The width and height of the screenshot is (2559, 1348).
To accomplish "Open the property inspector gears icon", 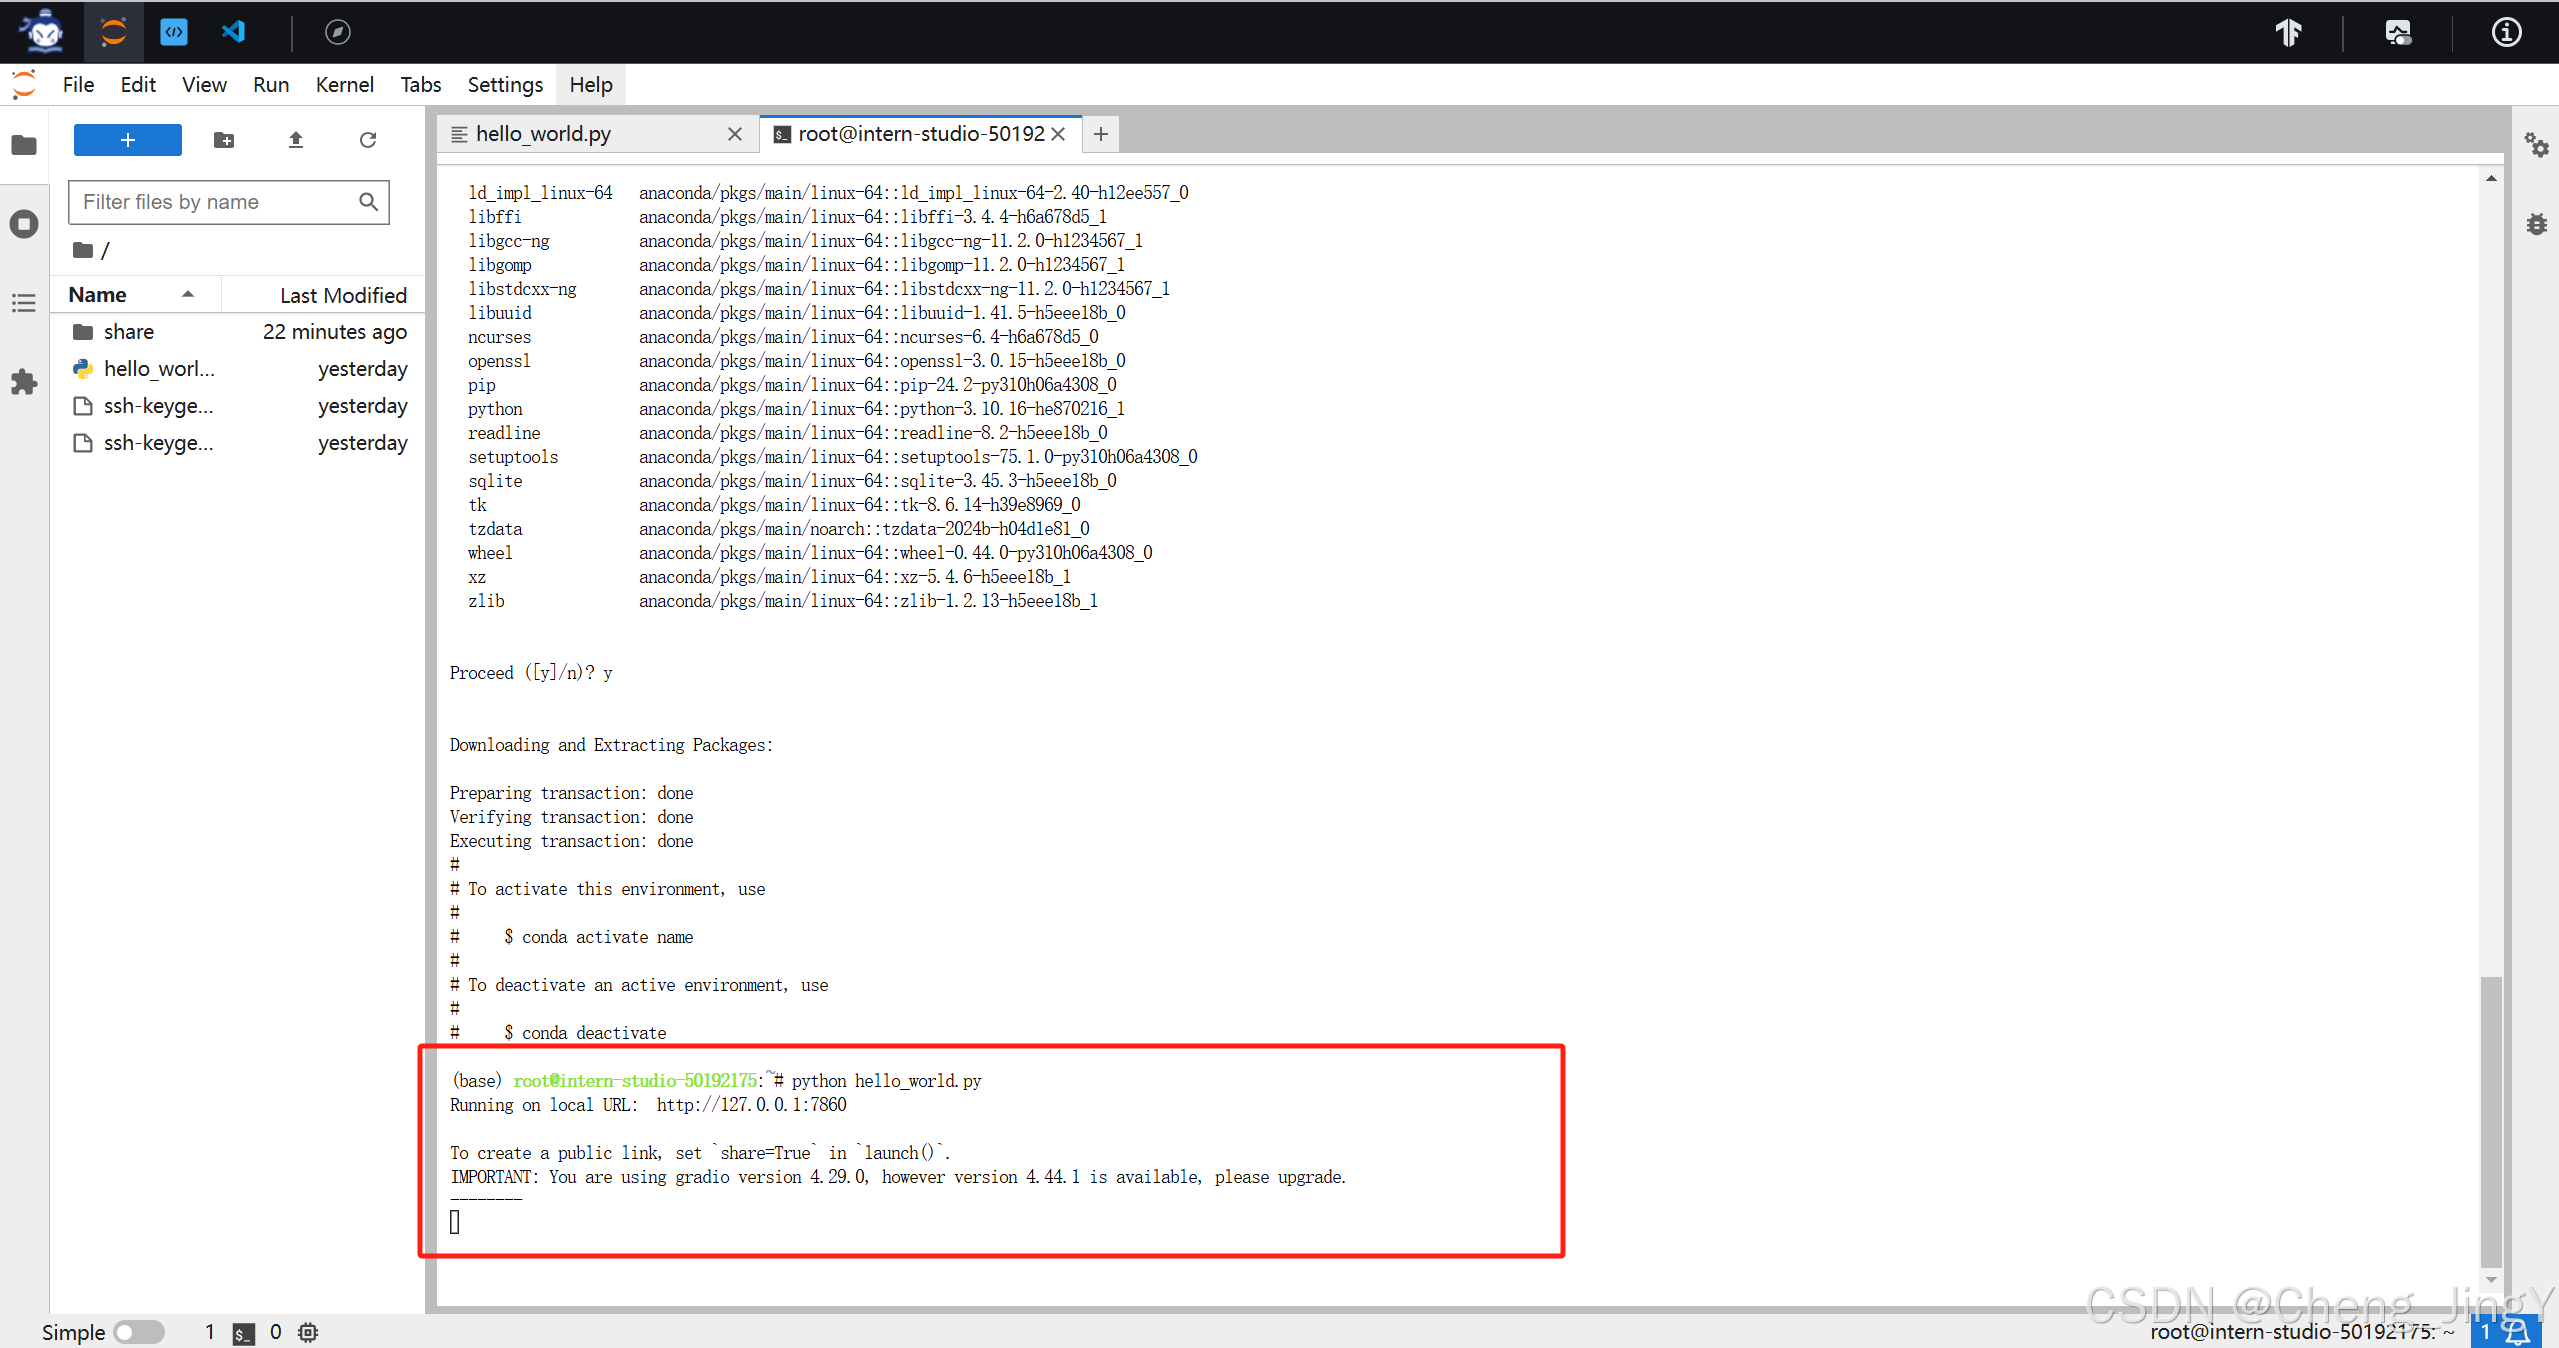I will (2536, 146).
